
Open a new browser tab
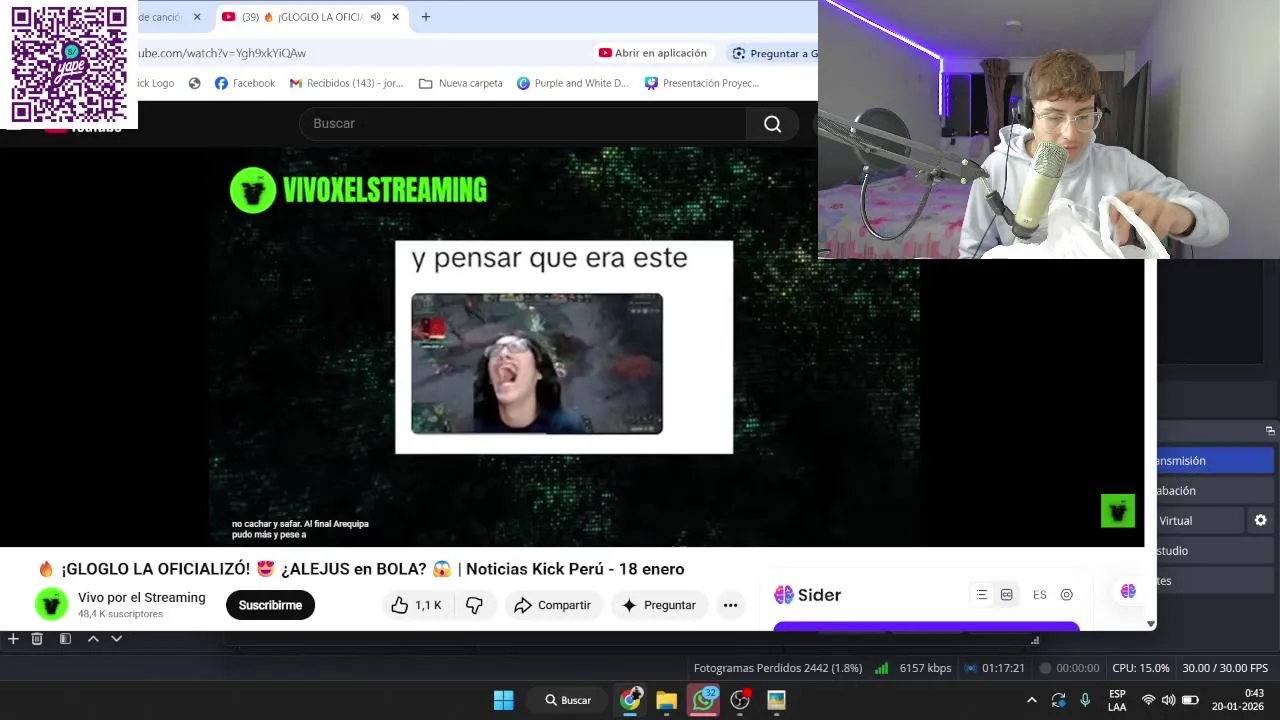click(426, 17)
